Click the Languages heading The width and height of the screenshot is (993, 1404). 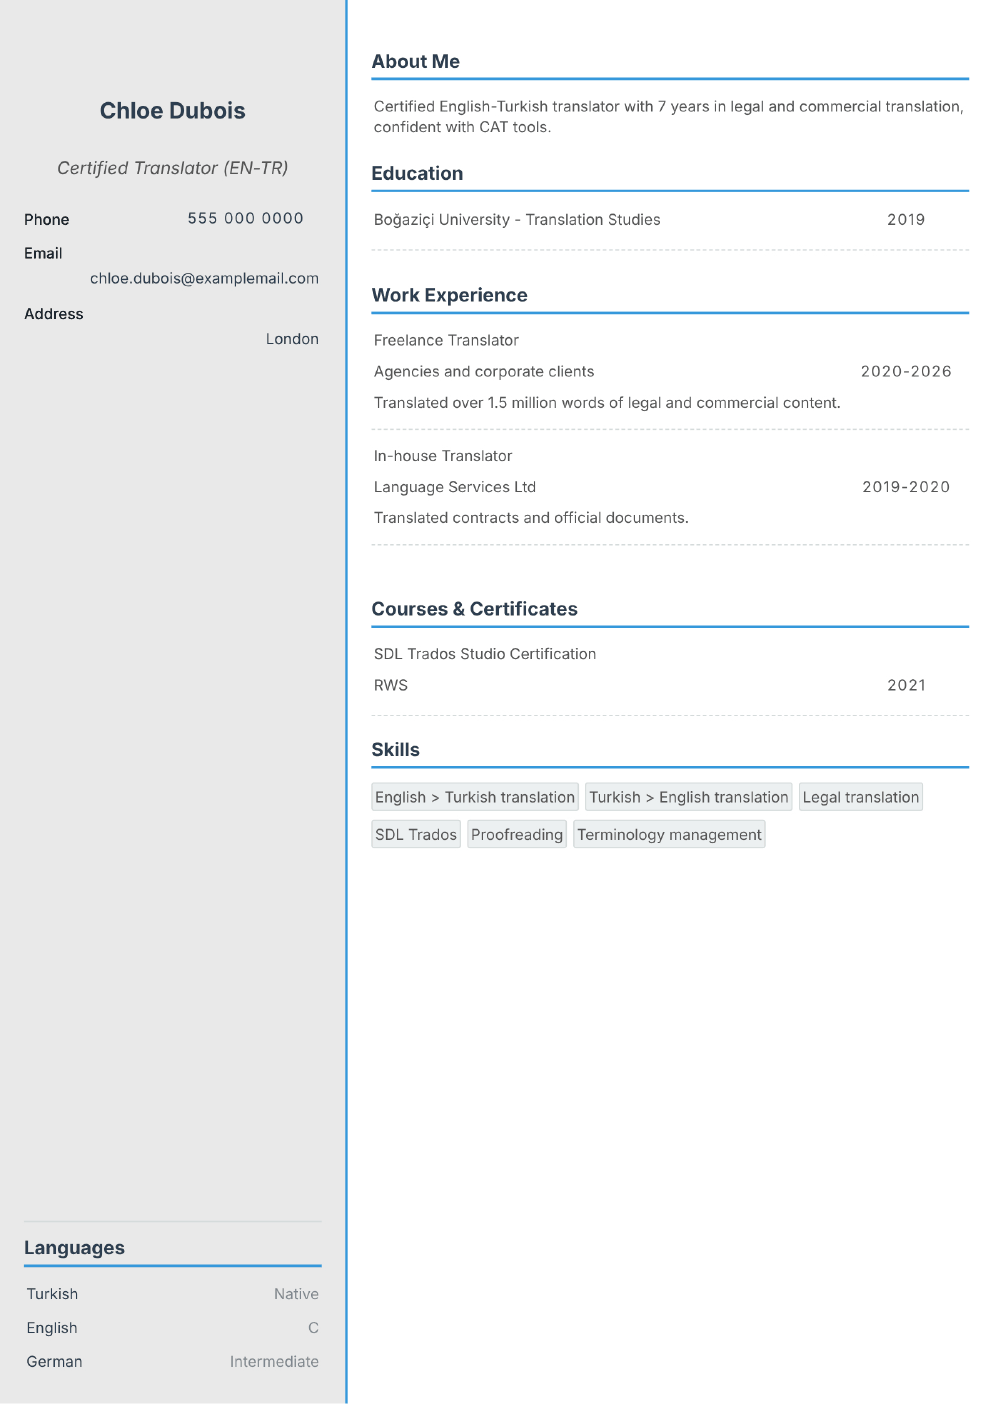click(x=74, y=1248)
